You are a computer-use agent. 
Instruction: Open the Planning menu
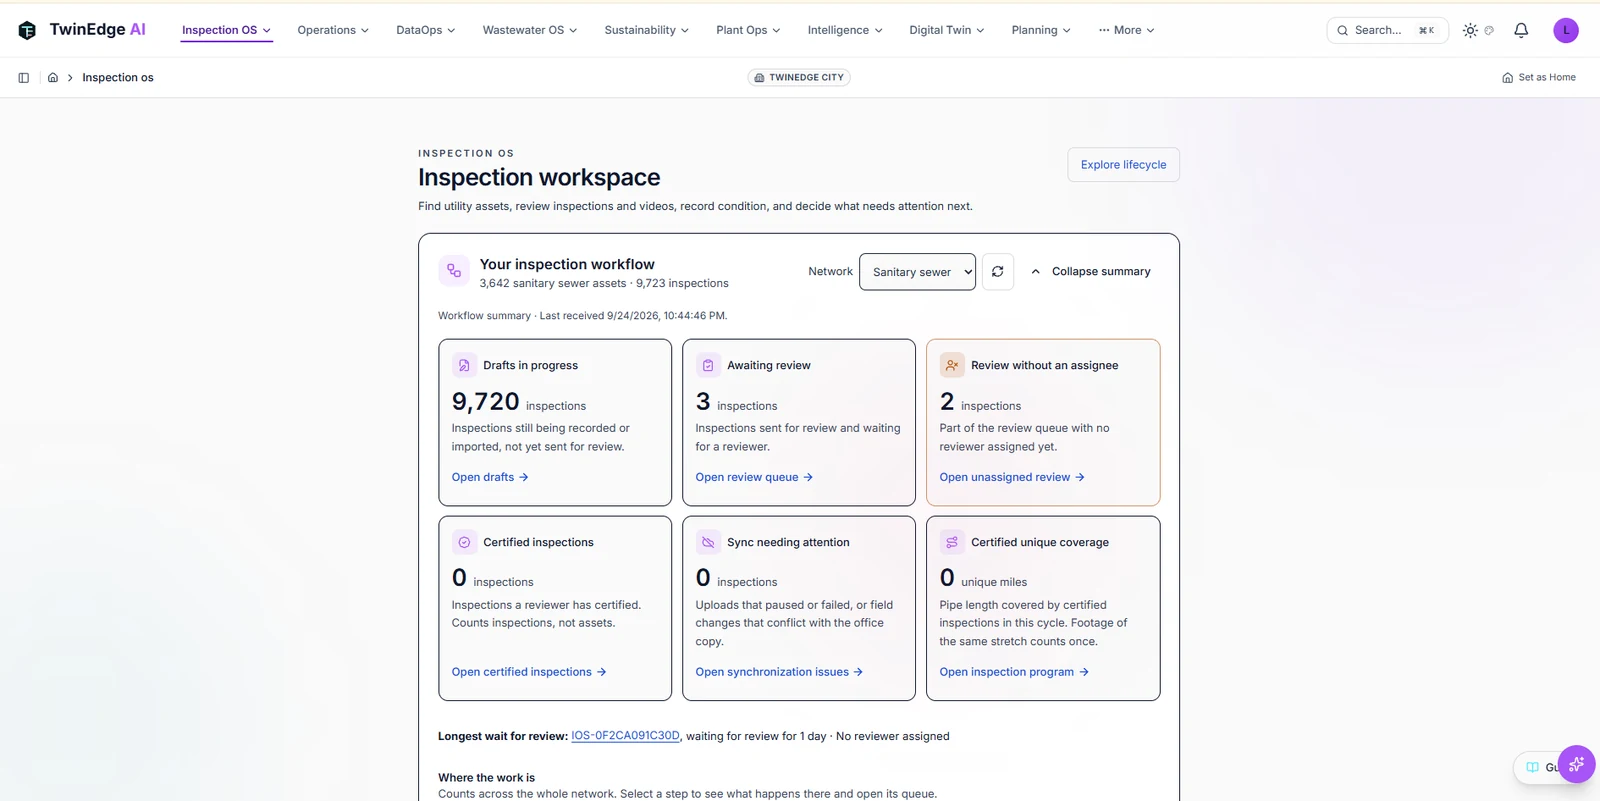(x=1041, y=31)
